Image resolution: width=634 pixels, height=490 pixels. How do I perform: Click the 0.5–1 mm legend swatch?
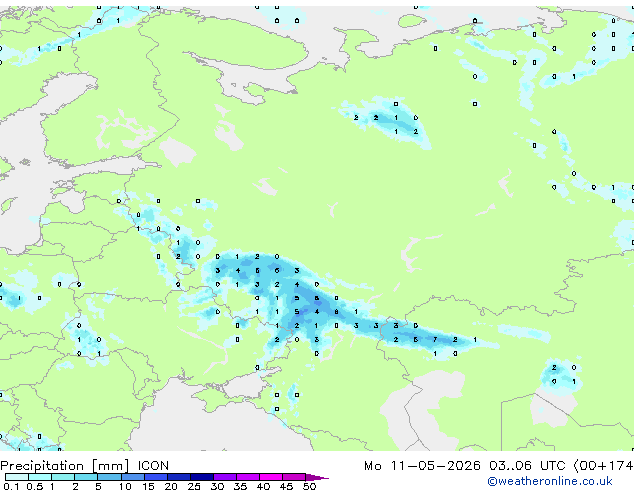point(40,477)
